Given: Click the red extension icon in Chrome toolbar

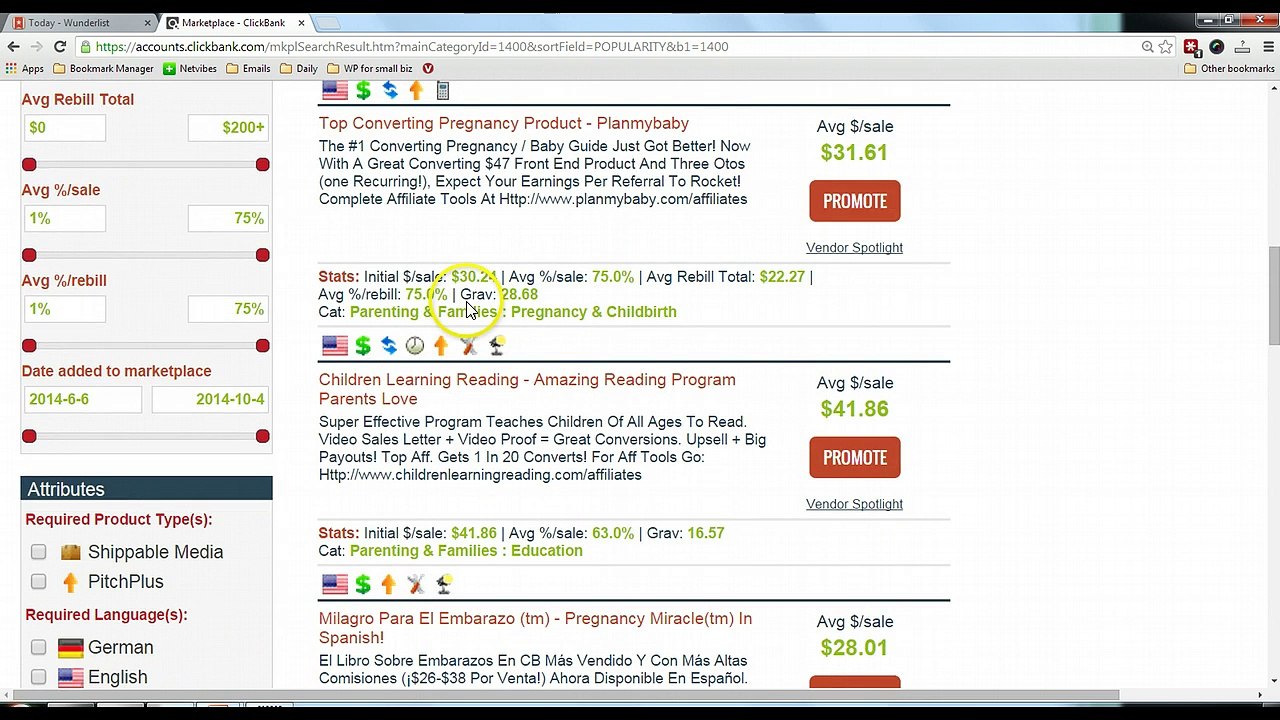Looking at the screenshot, I should [1191, 46].
